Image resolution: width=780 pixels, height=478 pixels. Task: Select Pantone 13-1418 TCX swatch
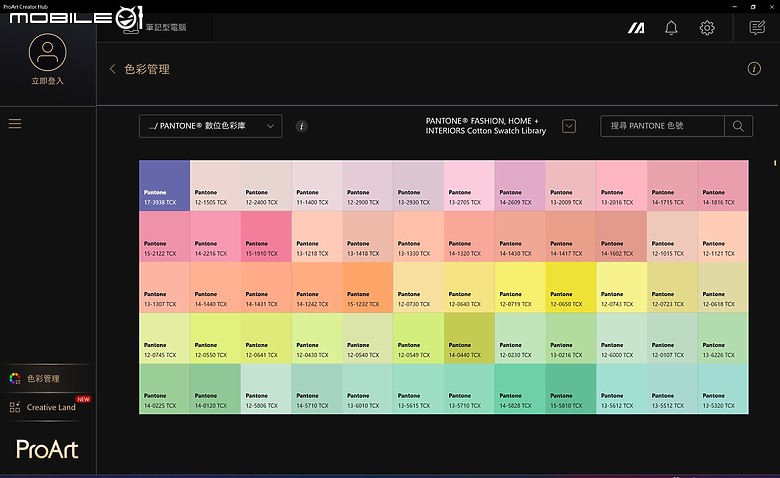(x=368, y=236)
